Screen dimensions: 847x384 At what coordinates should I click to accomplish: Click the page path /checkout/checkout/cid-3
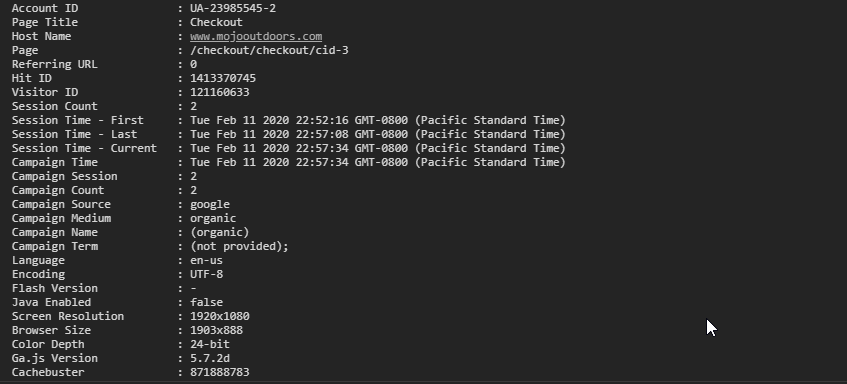[269, 50]
